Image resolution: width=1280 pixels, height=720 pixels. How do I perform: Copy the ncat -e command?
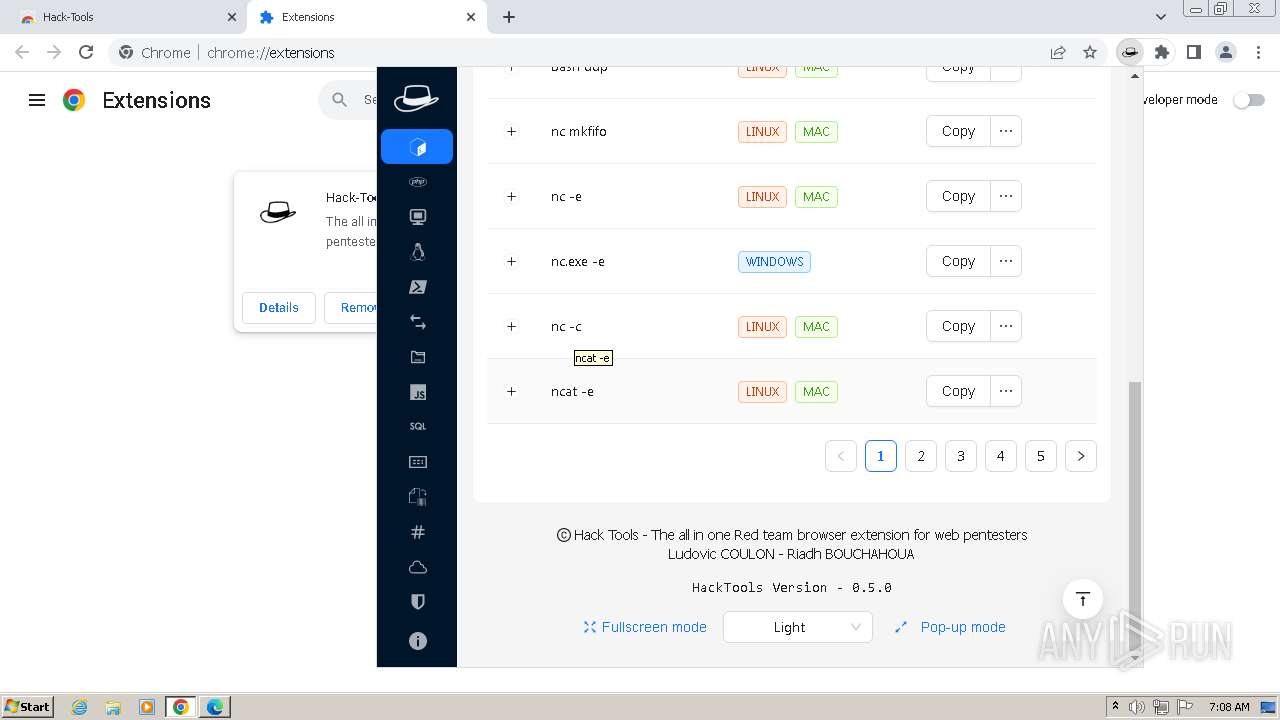click(x=958, y=391)
